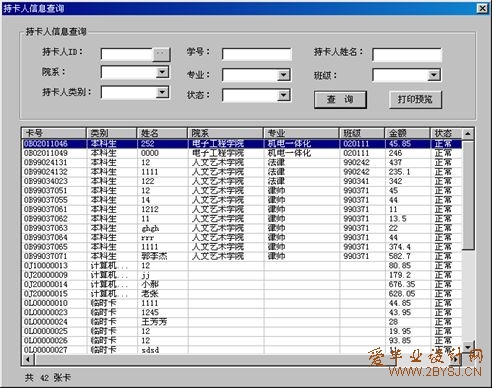This screenshot has height=390, width=494.
Task: Click name cell 老张
Action: pyautogui.click(x=150, y=294)
